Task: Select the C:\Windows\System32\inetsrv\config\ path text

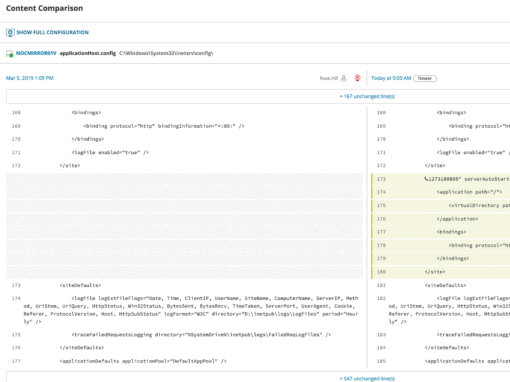Action: tap(166, 53)
